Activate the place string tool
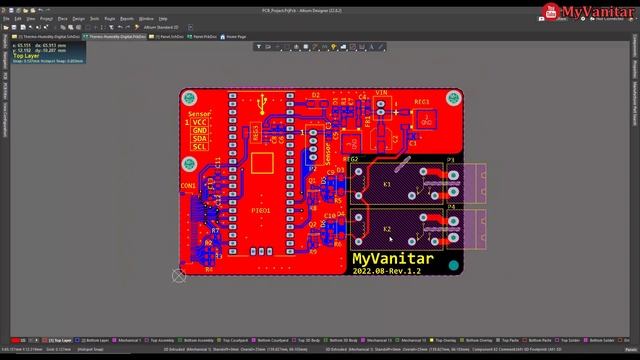Viewport: 640px width, 360px height. tap(371, 47)
